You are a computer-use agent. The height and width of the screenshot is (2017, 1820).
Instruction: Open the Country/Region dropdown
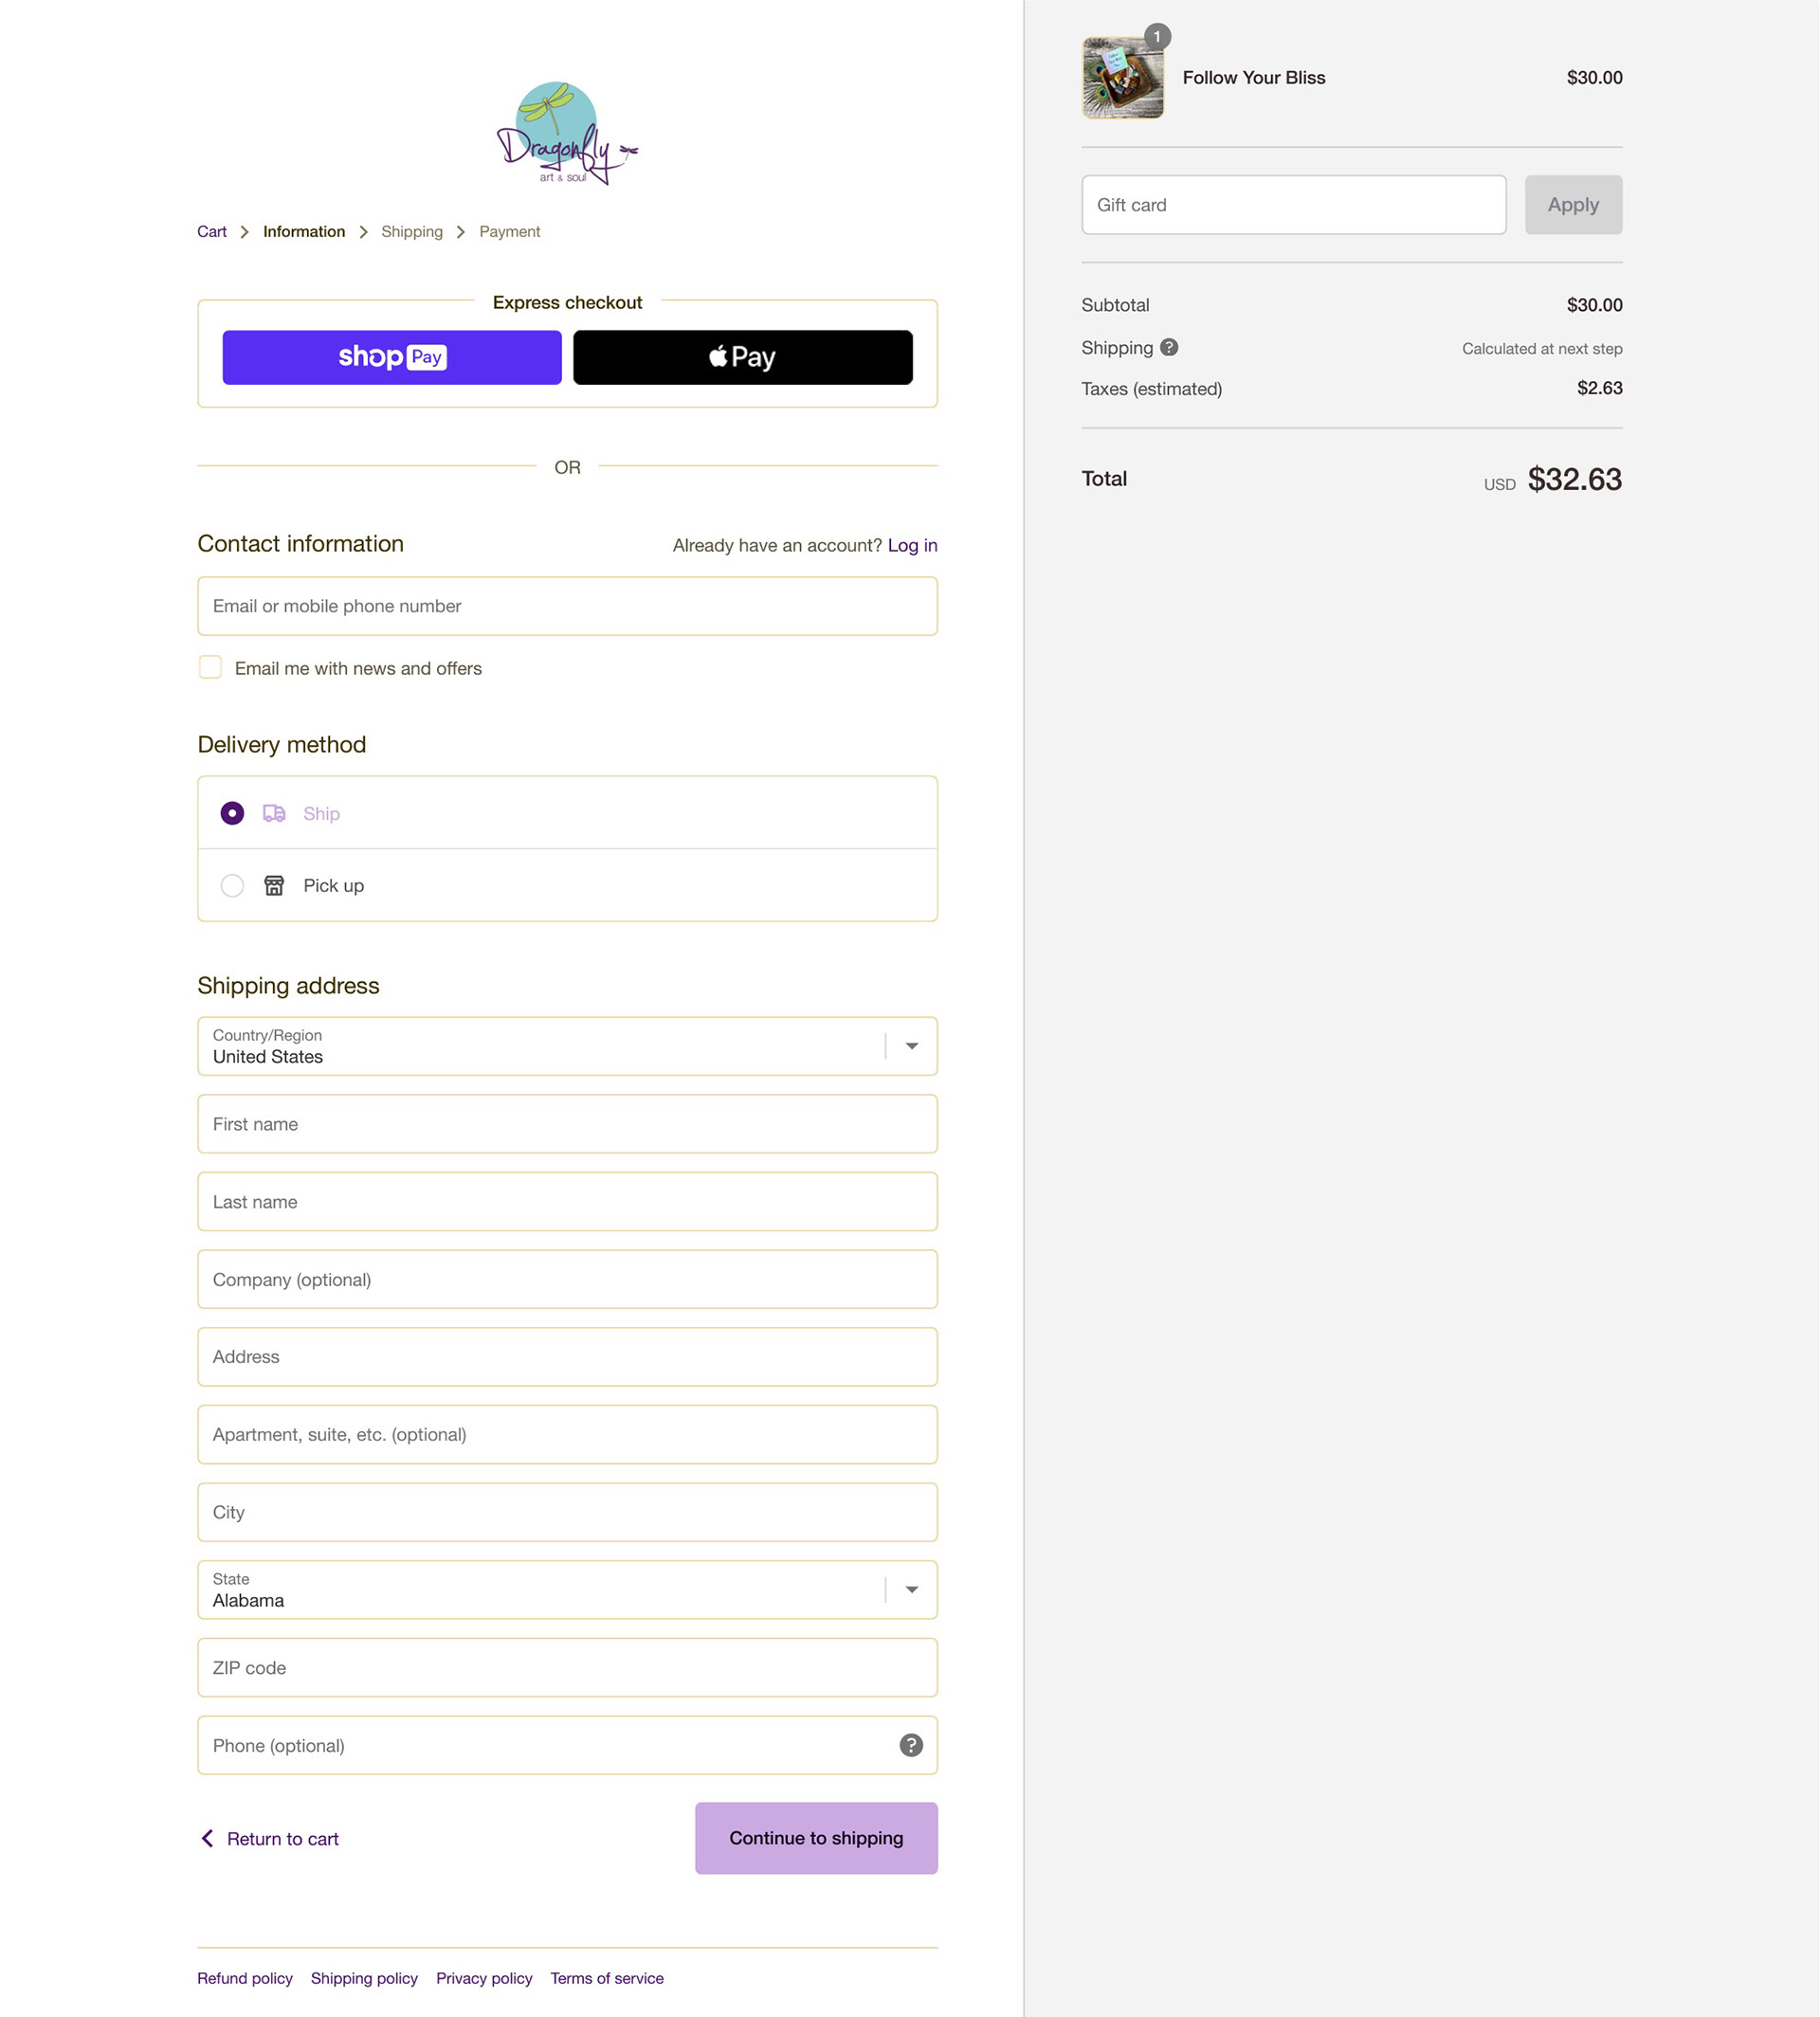tap(566, 1046)
